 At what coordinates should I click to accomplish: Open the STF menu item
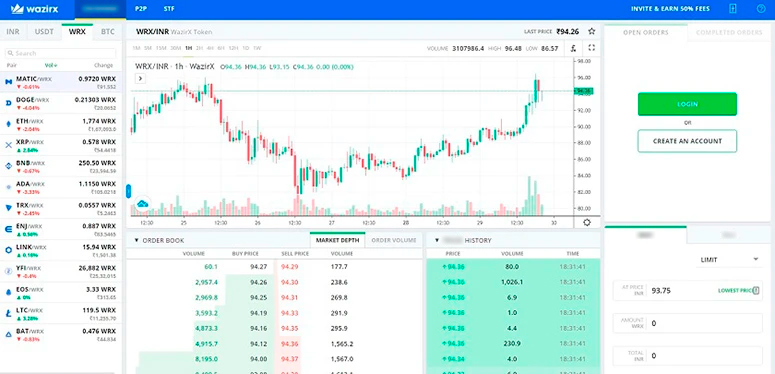coord(169,9)
